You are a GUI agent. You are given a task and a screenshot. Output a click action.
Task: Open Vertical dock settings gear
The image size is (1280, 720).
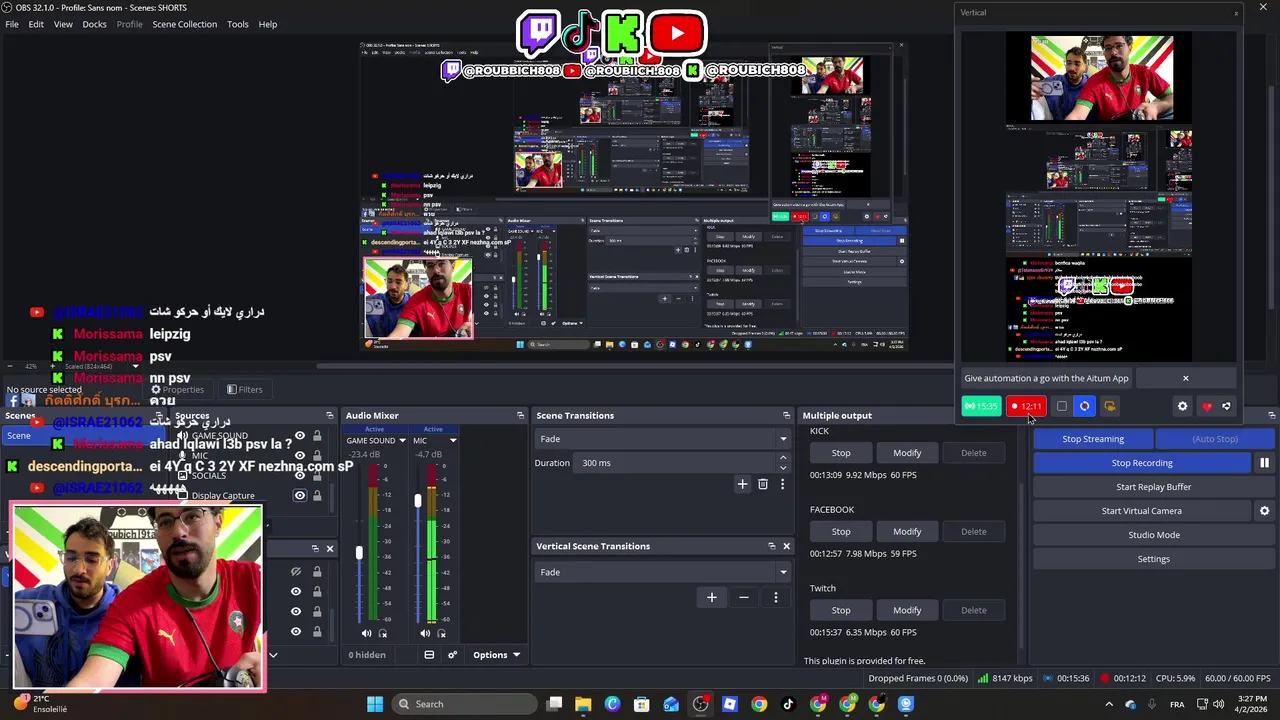1182,406
